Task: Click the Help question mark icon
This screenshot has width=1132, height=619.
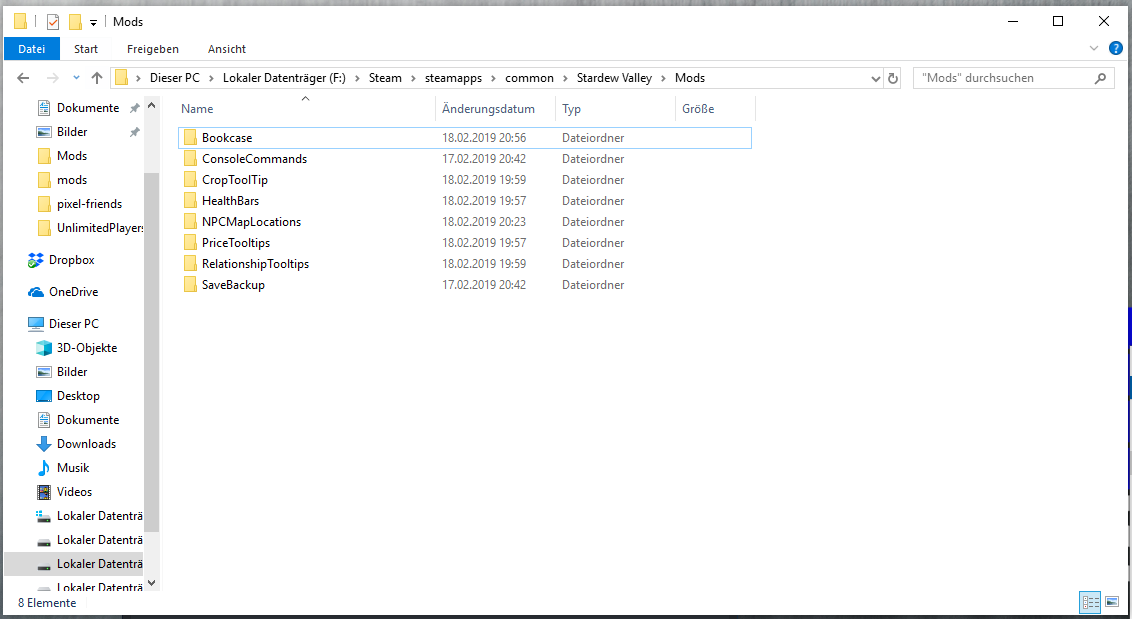Action: tap(1115, 48)
